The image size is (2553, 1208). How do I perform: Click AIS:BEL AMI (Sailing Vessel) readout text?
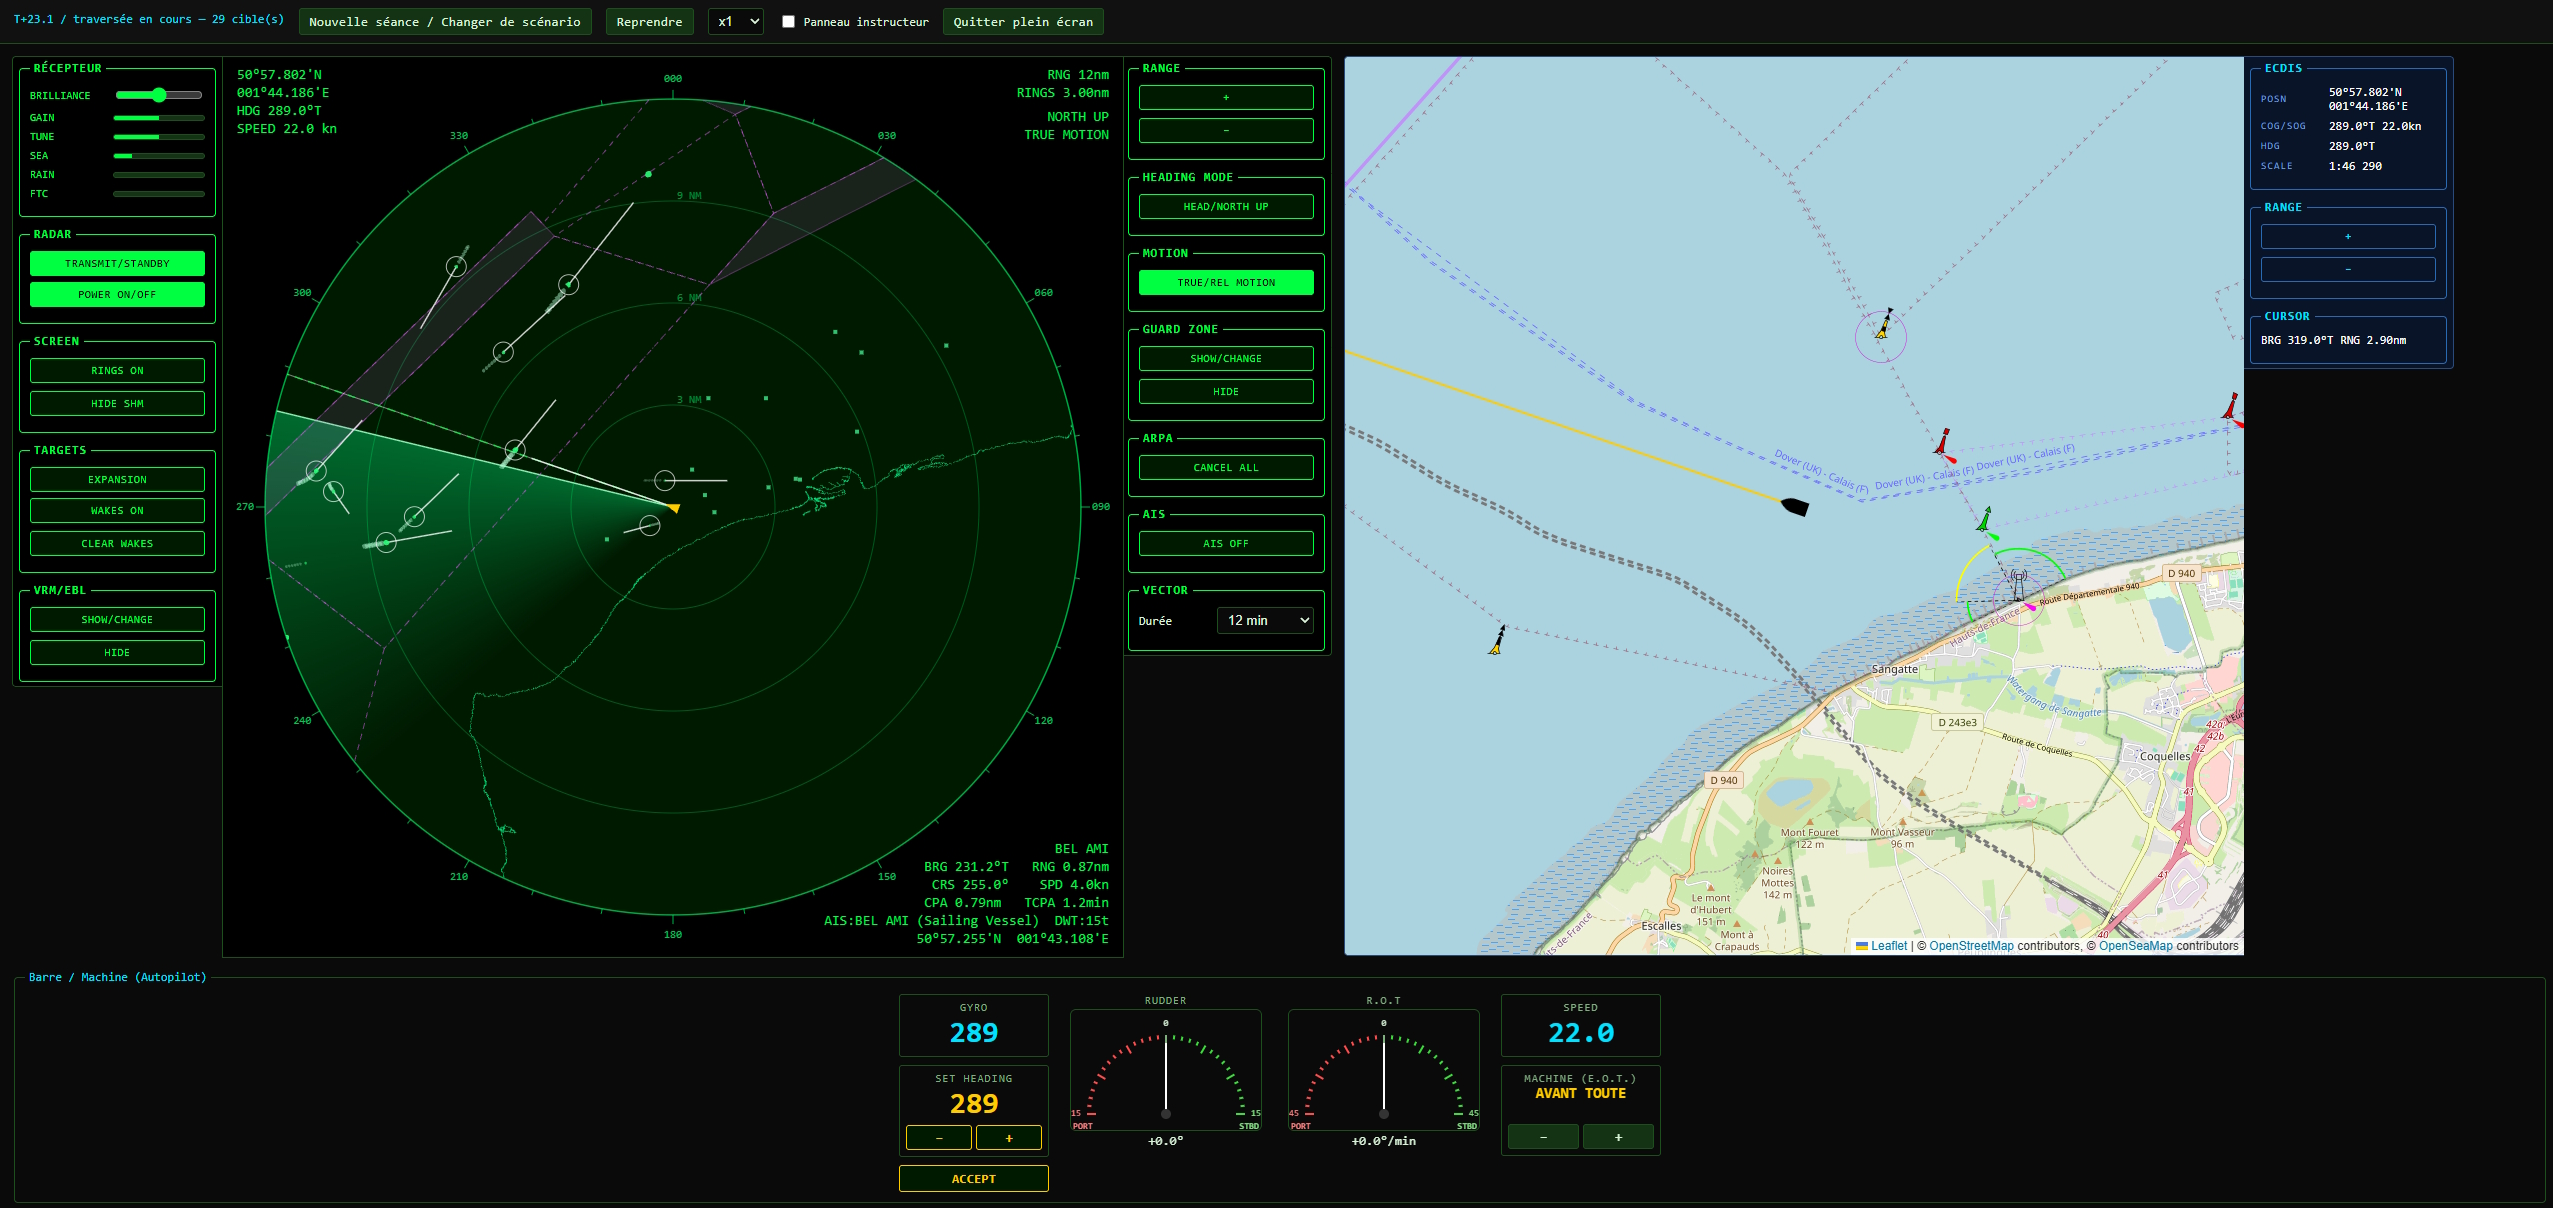pyautogui.click(x=931, y=921)
